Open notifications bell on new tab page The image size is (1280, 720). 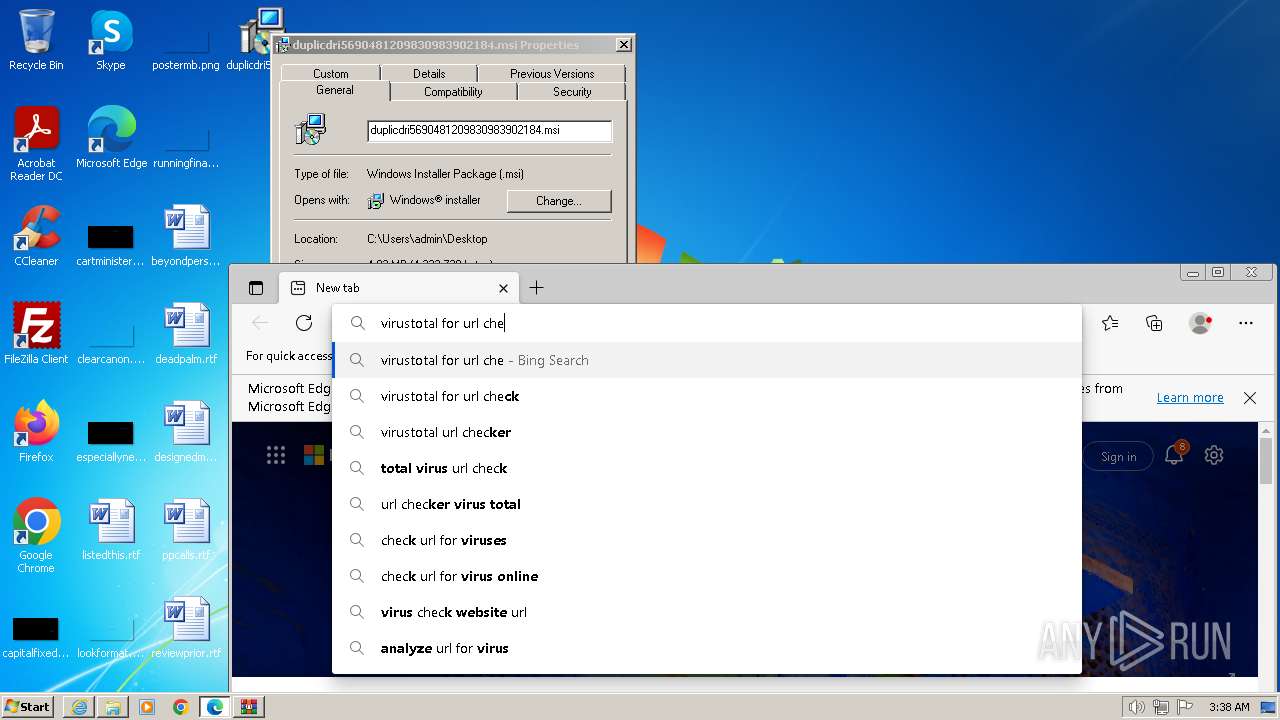coord(1175,455)
